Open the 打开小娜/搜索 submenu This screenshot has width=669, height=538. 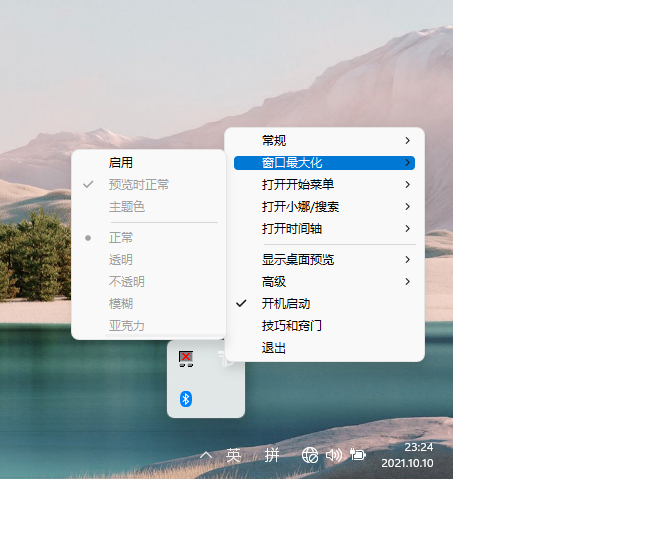pyautogui.click(x=324, y=207)
